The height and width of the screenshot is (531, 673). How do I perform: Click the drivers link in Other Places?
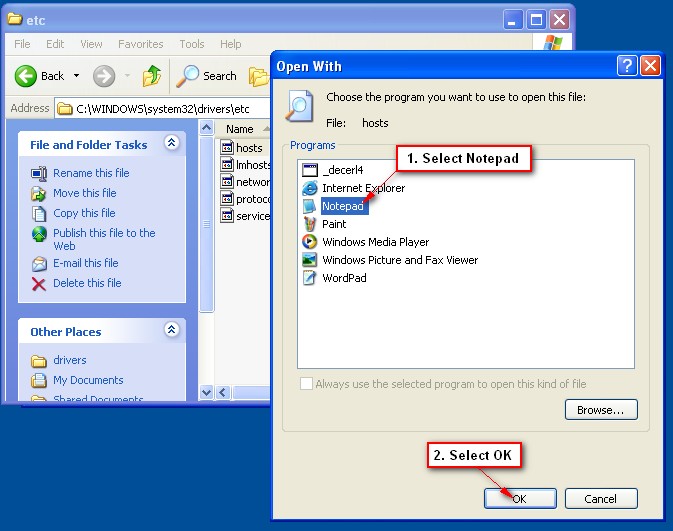click(70, 360)
